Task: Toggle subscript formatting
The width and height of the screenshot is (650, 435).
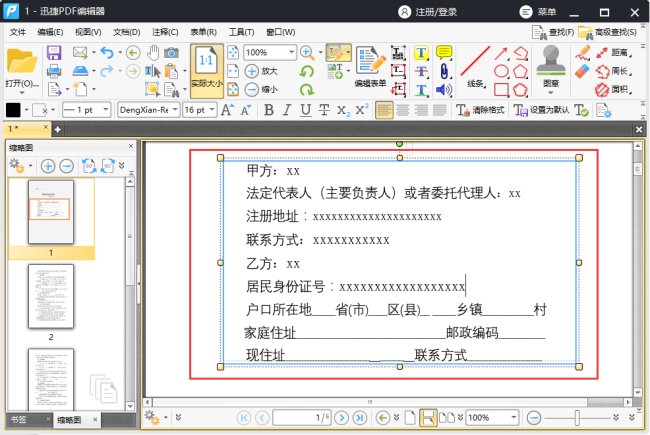Action: [x=343, y=110]
